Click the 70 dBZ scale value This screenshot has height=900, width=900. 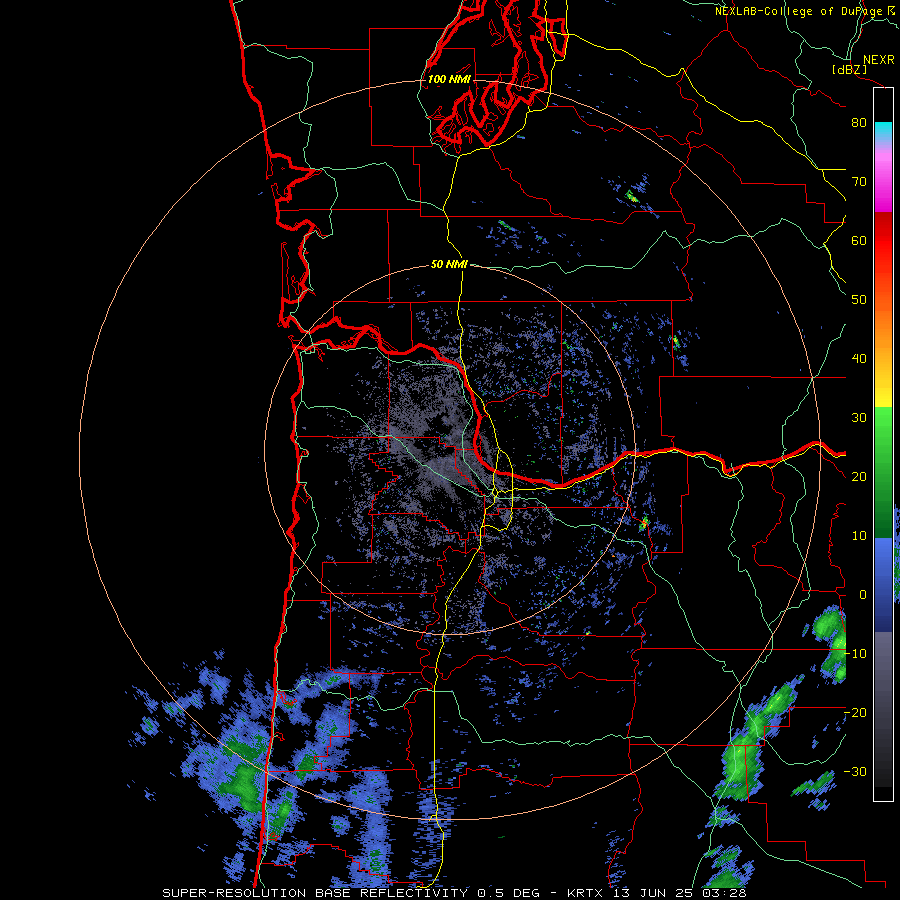[x=859, y=182]
